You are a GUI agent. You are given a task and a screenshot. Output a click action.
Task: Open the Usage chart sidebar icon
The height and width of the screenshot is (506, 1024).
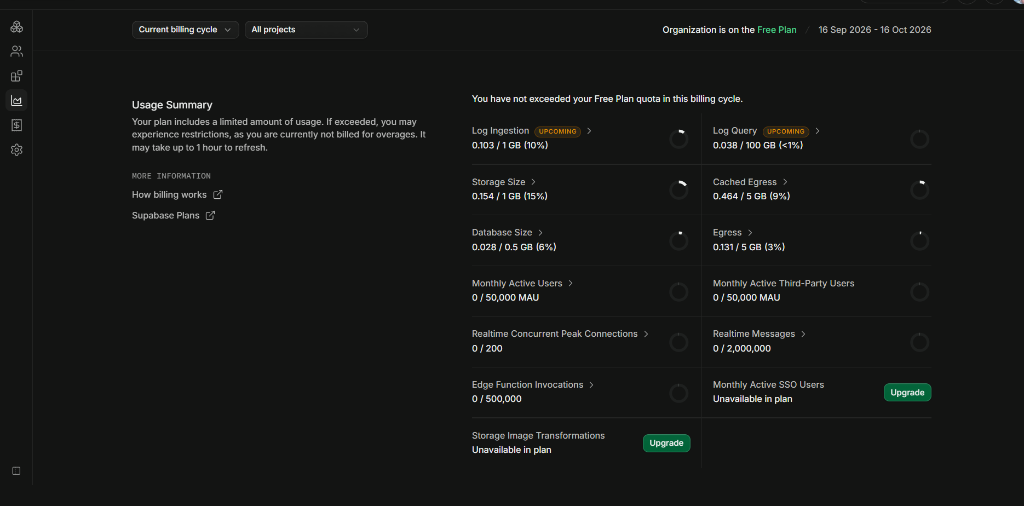tap(16, 101)
